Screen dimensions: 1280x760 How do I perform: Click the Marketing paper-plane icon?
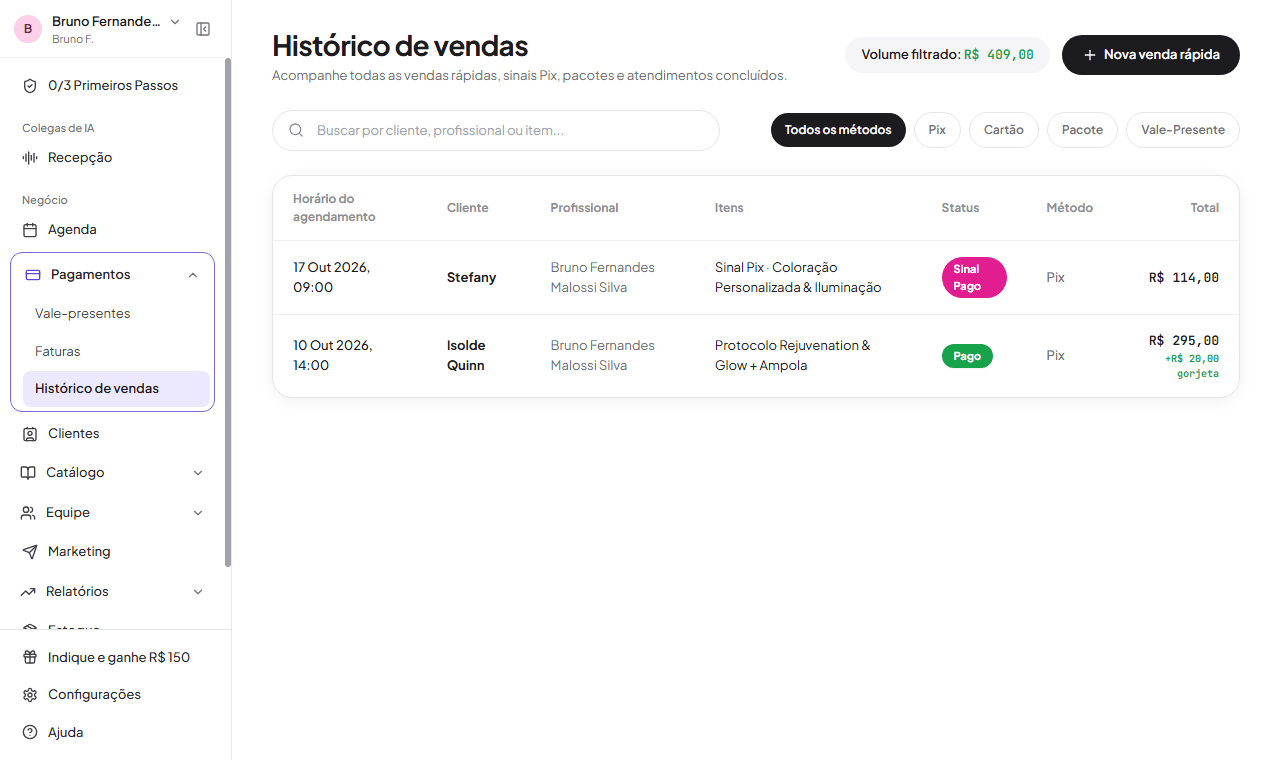(x=30, y=552)
